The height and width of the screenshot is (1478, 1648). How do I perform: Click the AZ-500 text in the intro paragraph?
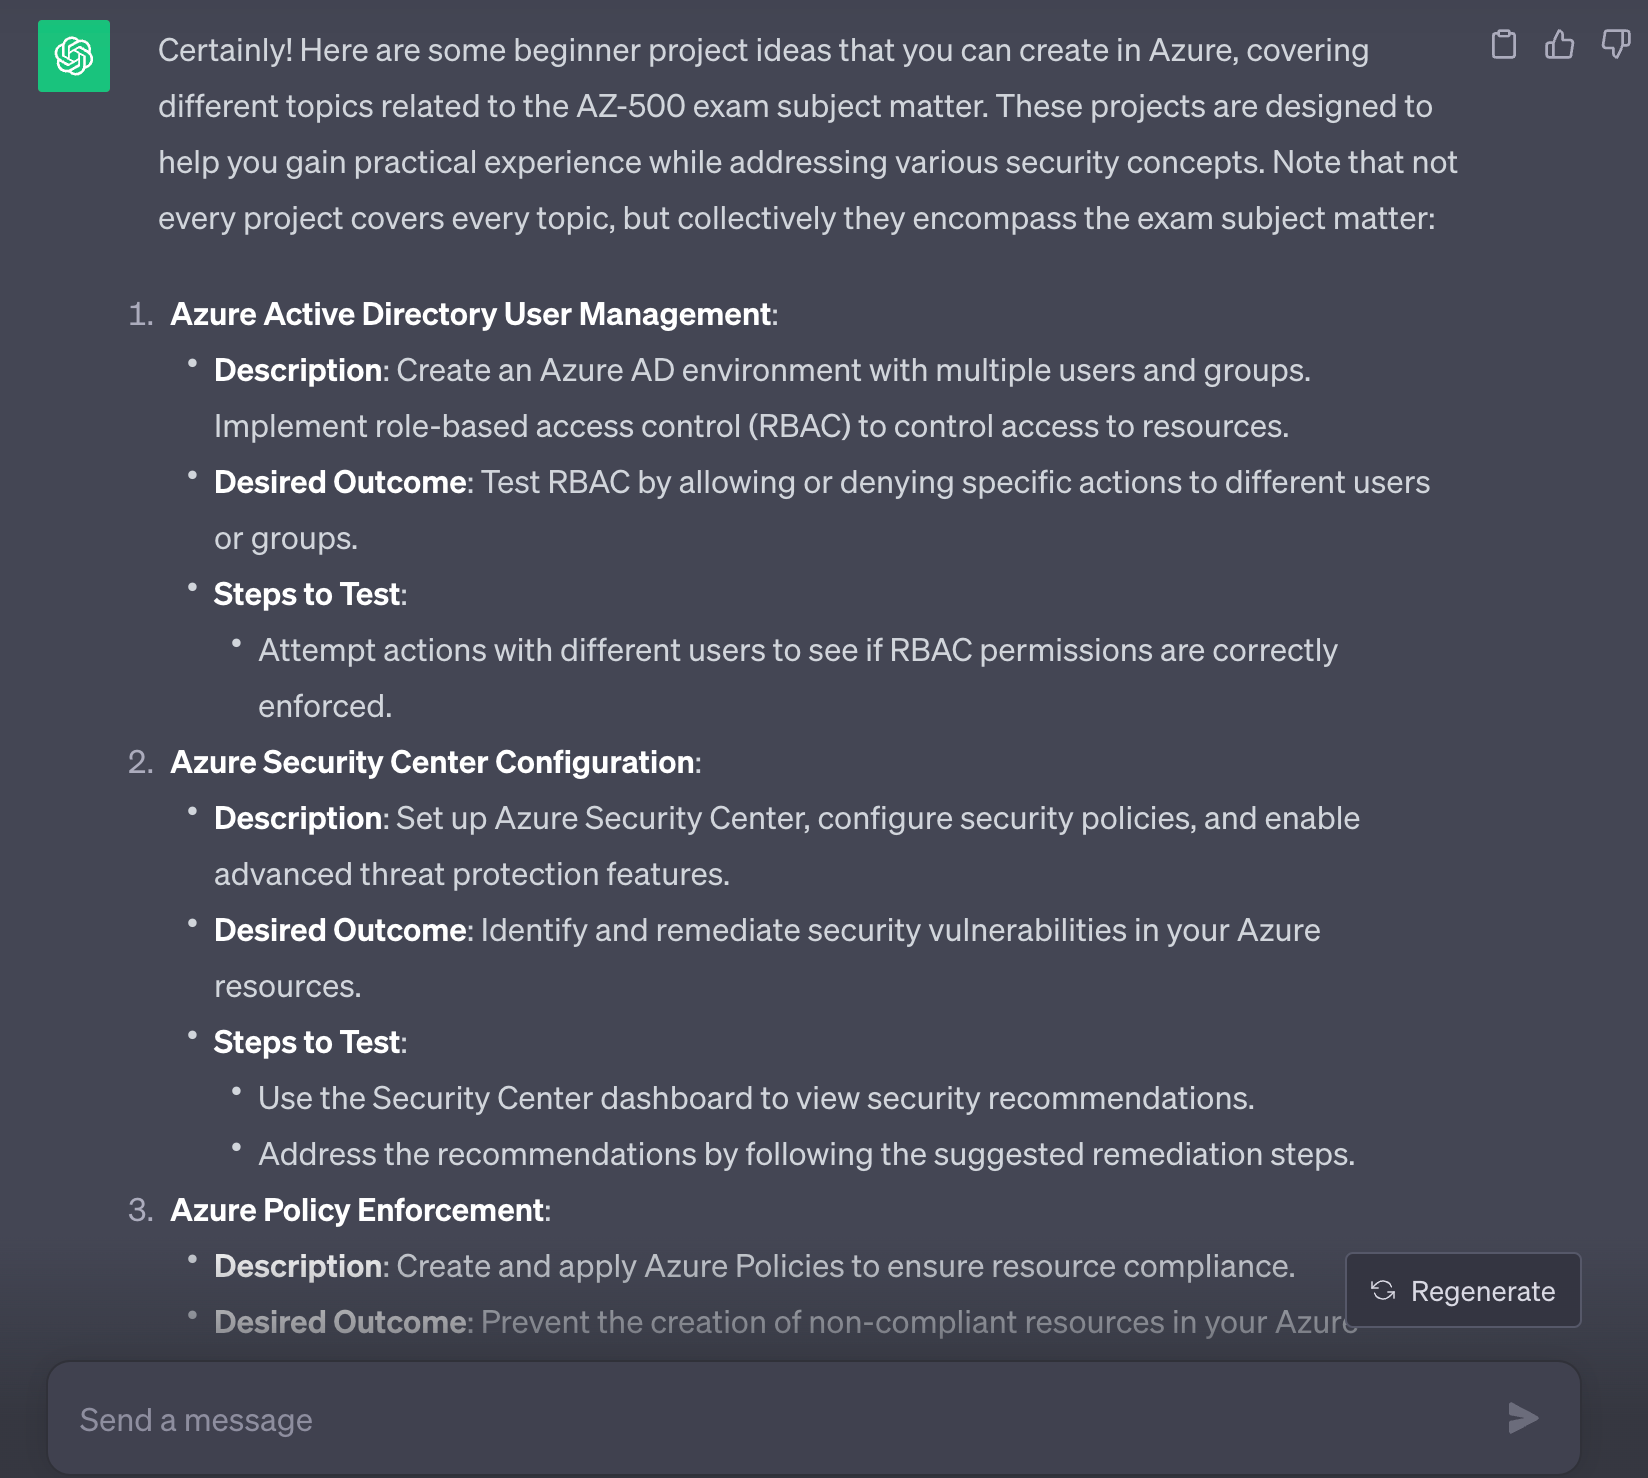pyautogui.click(x=630, y=106)
